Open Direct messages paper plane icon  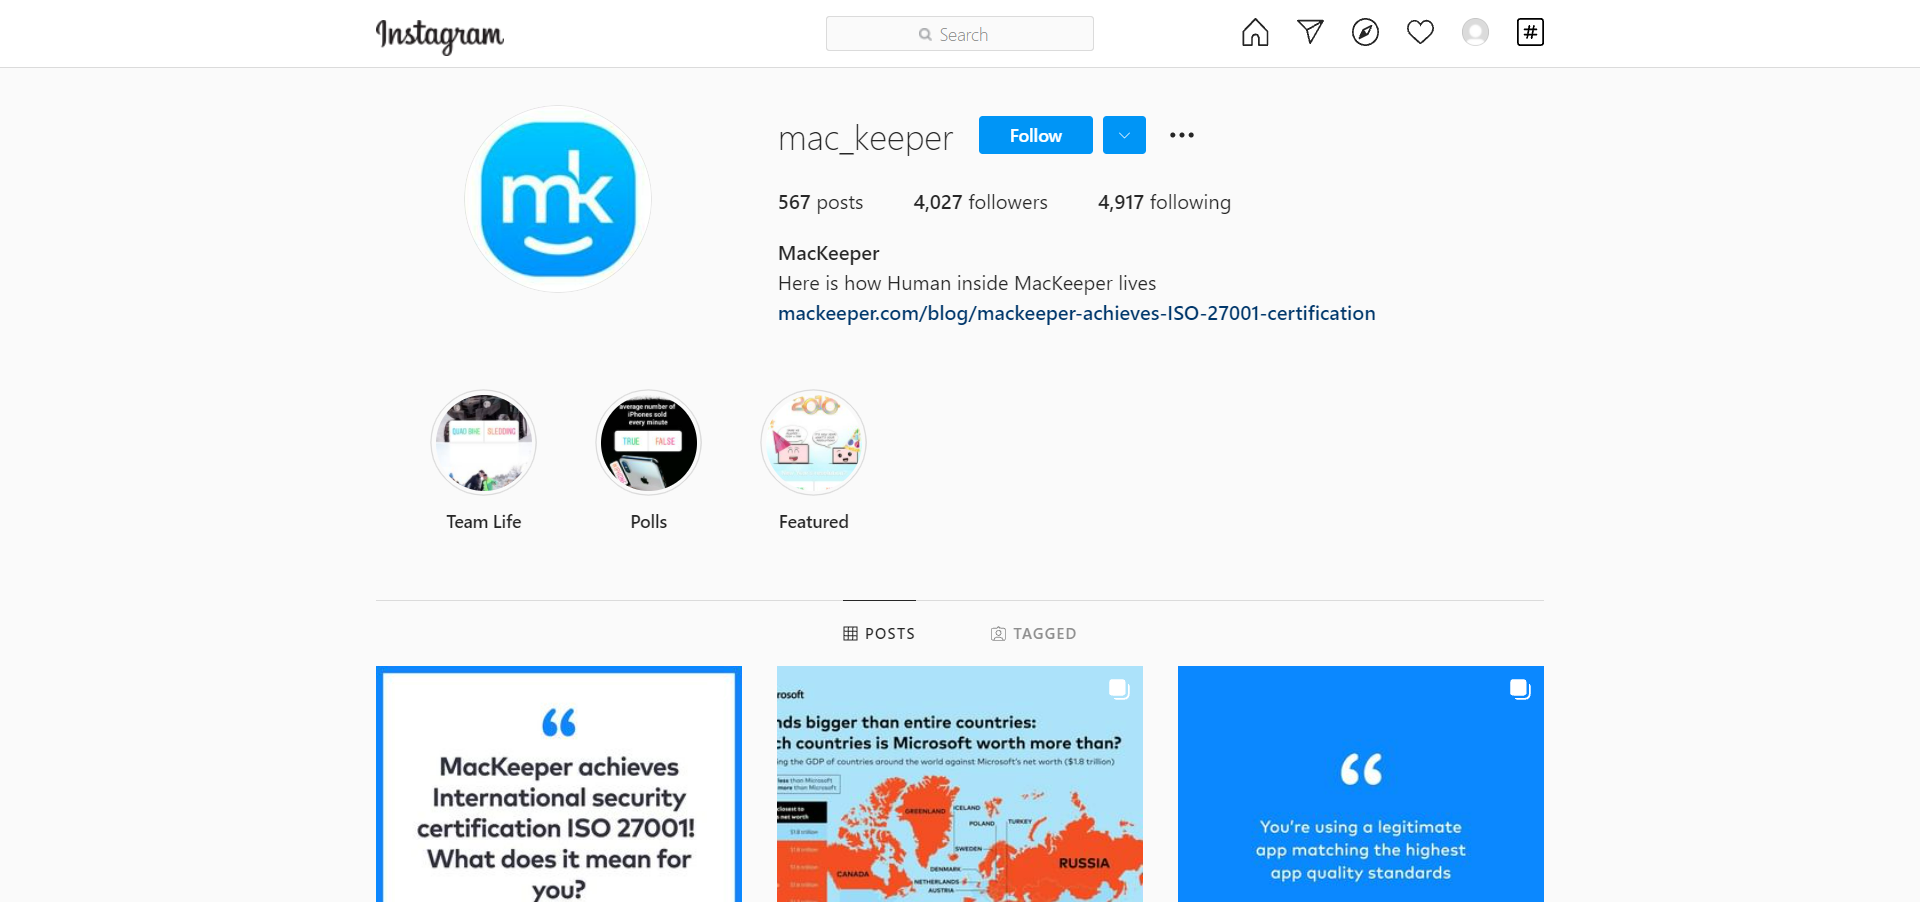click(x=1310, y=32)
